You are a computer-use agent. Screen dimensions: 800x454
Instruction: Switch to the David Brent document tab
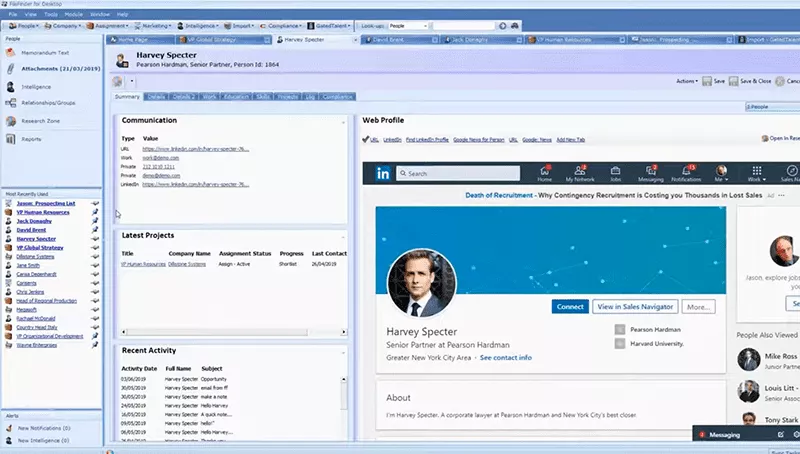click(400, 39)
